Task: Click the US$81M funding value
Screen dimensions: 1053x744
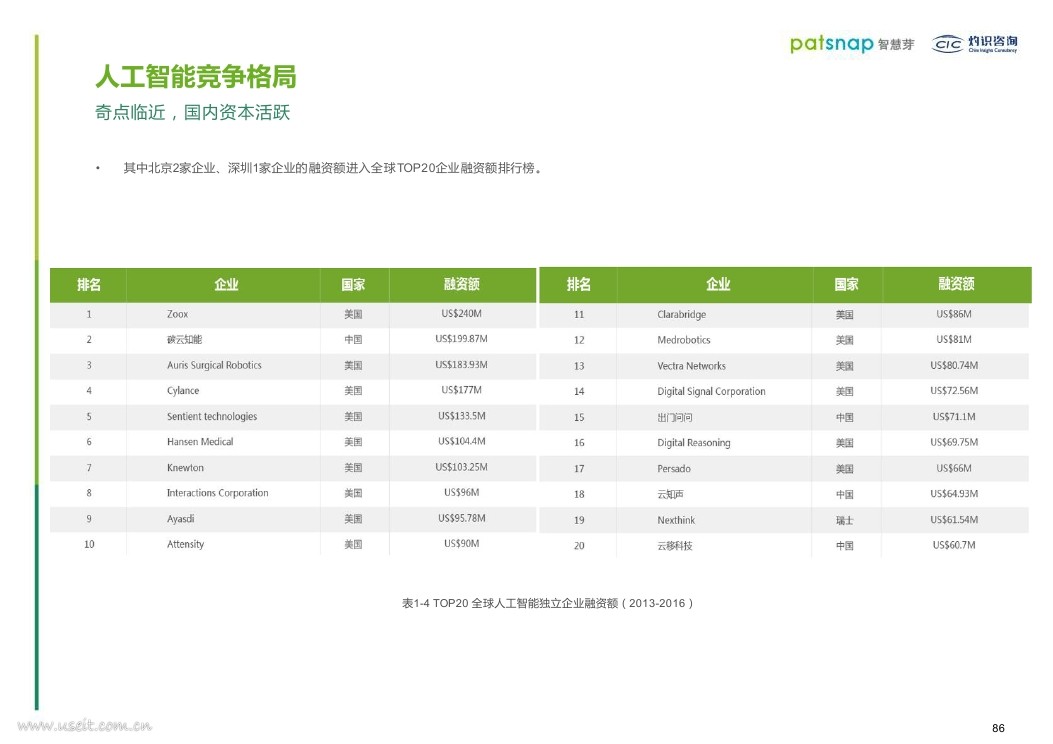Action: click(954, 339)
